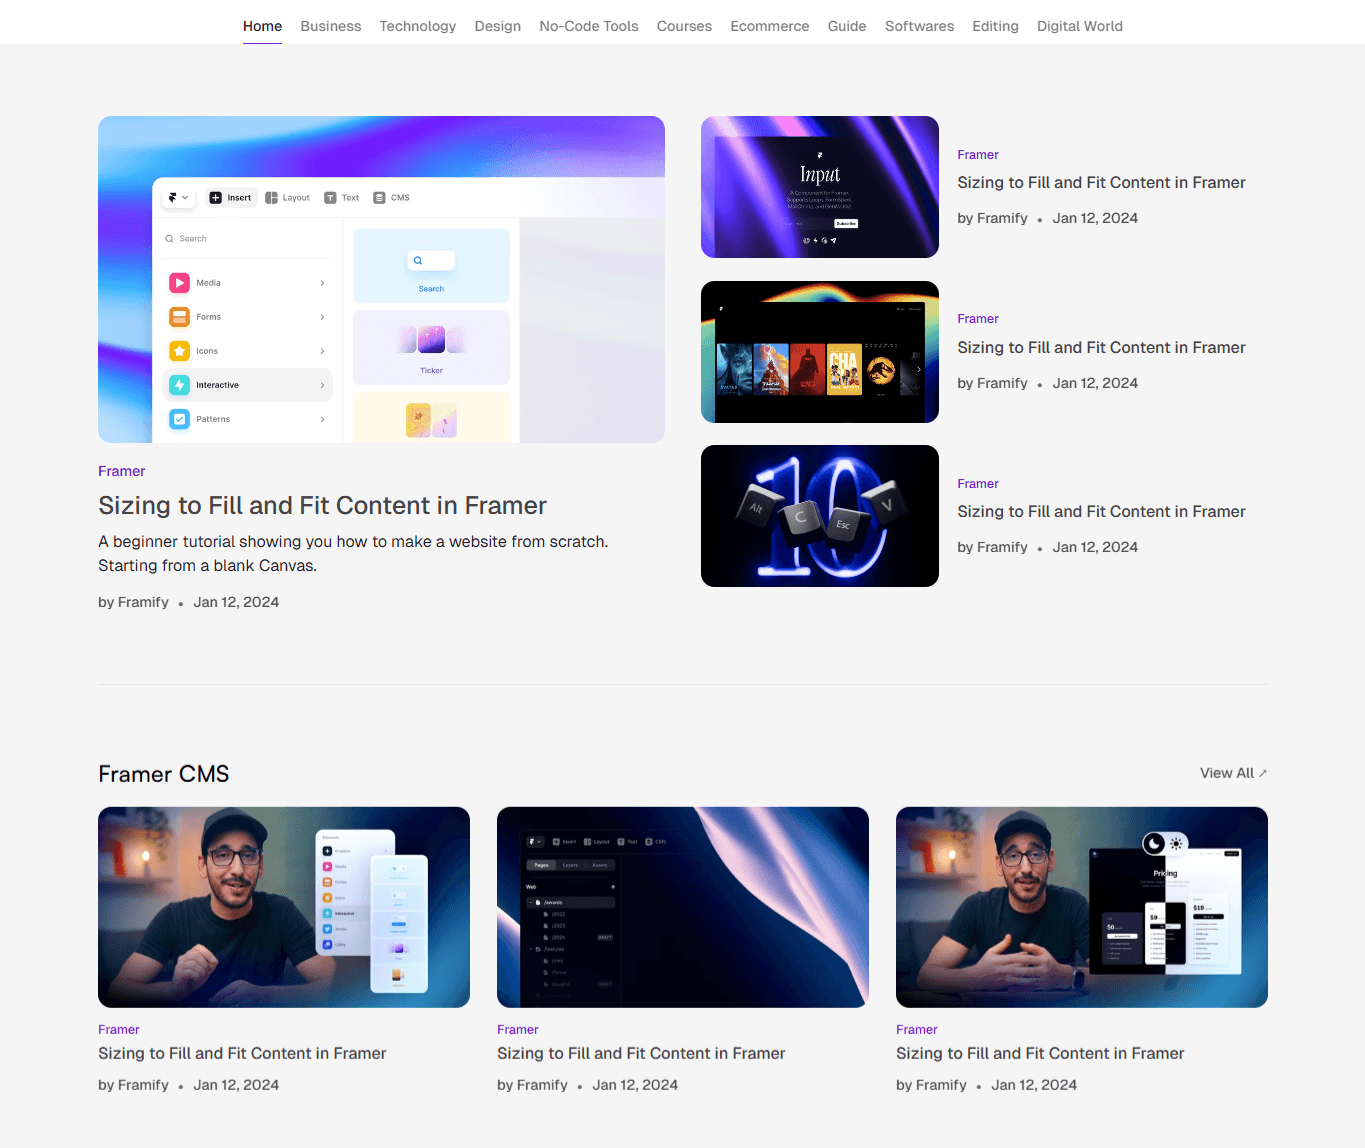Navigate to No-Code Tools

(589, 26)
